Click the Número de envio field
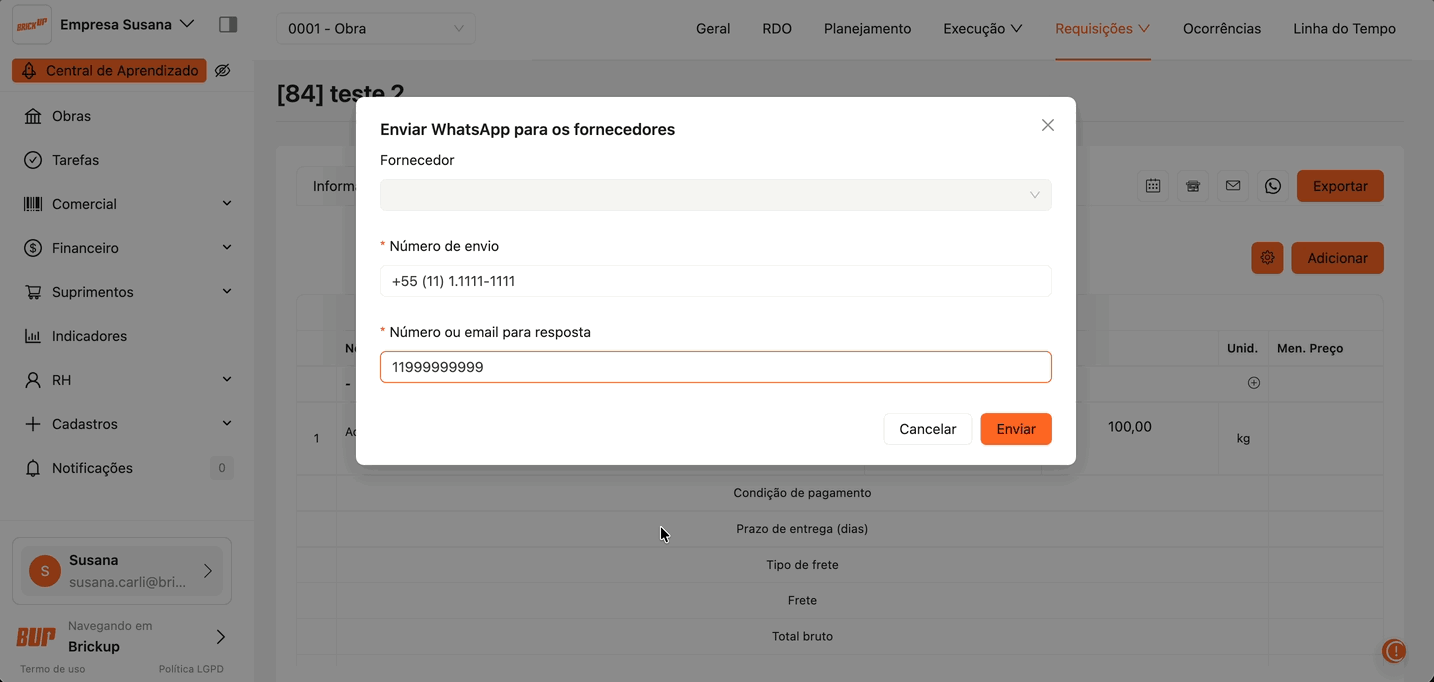The width and height of the screenshot is (1434, 682). click(x=715, y=281)
